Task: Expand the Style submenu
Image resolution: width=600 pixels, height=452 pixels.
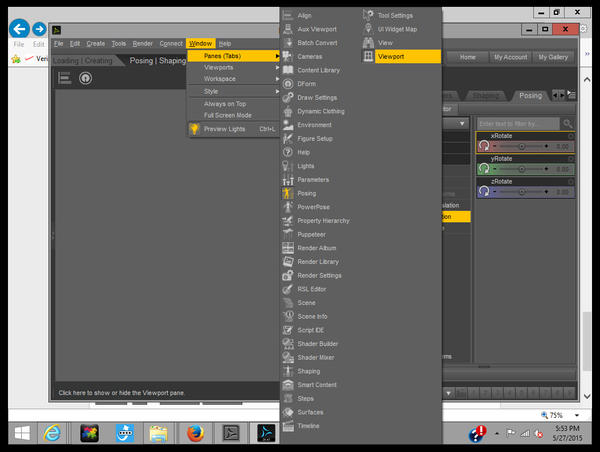Action: [x=233, y=91]
